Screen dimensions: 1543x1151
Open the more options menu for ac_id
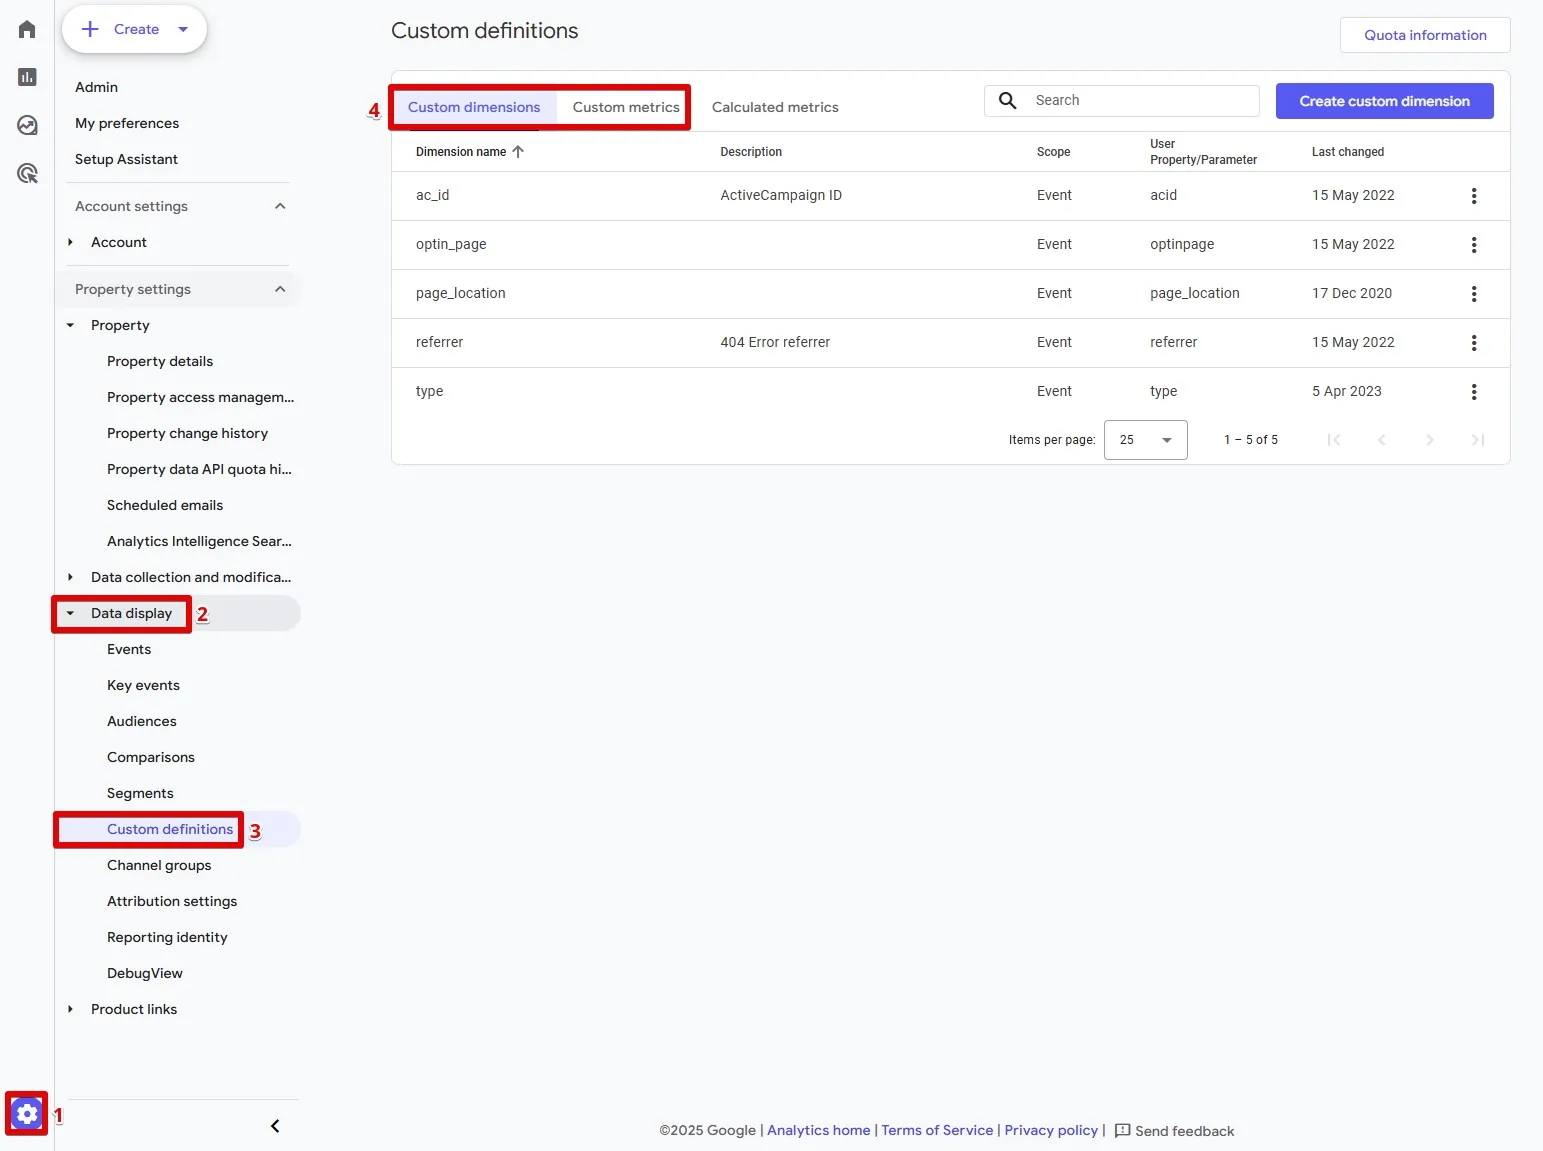[1473, 196]
